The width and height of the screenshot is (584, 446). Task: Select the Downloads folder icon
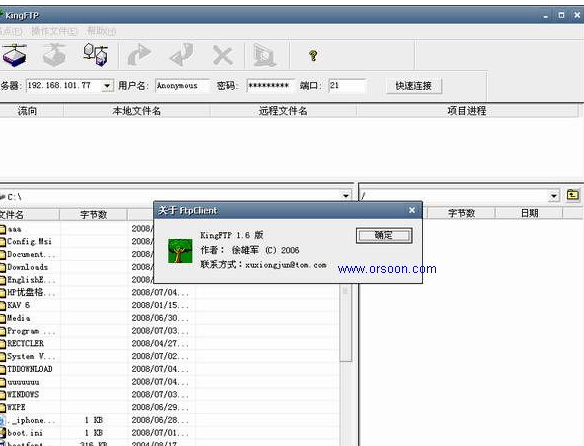[3, 267]
